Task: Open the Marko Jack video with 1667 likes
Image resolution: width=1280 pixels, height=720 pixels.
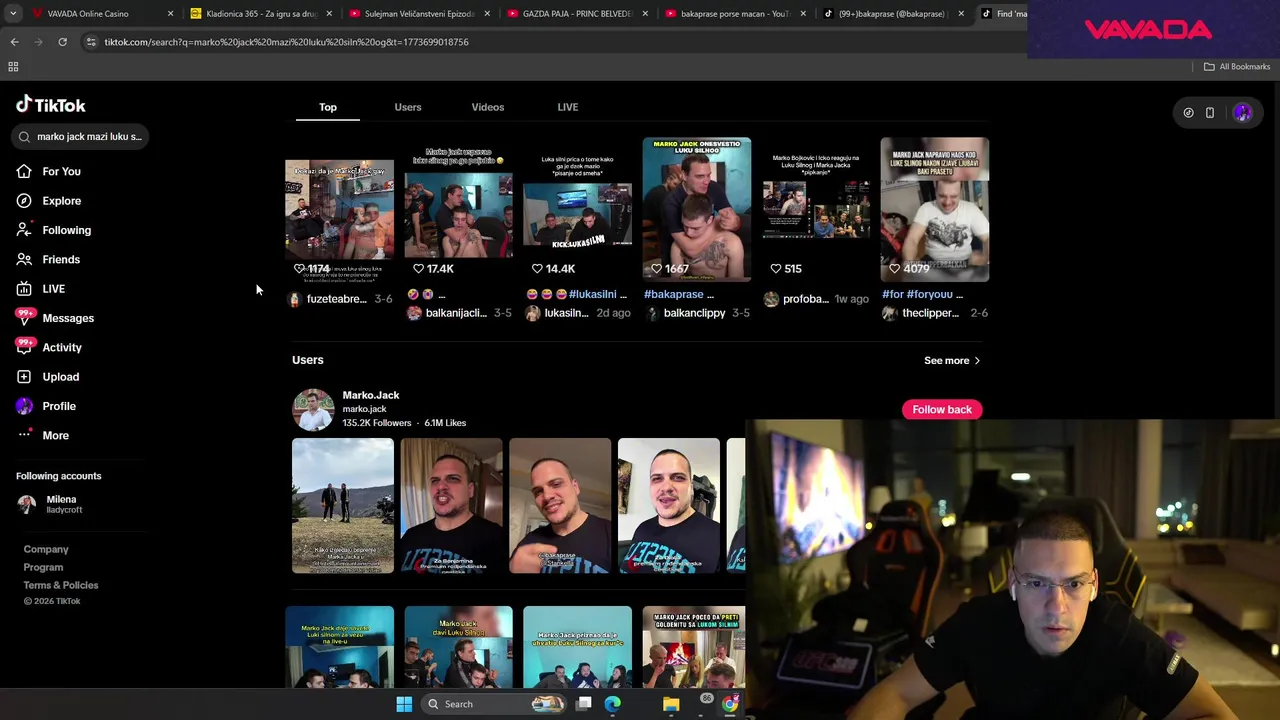Action: click(696, 209)
